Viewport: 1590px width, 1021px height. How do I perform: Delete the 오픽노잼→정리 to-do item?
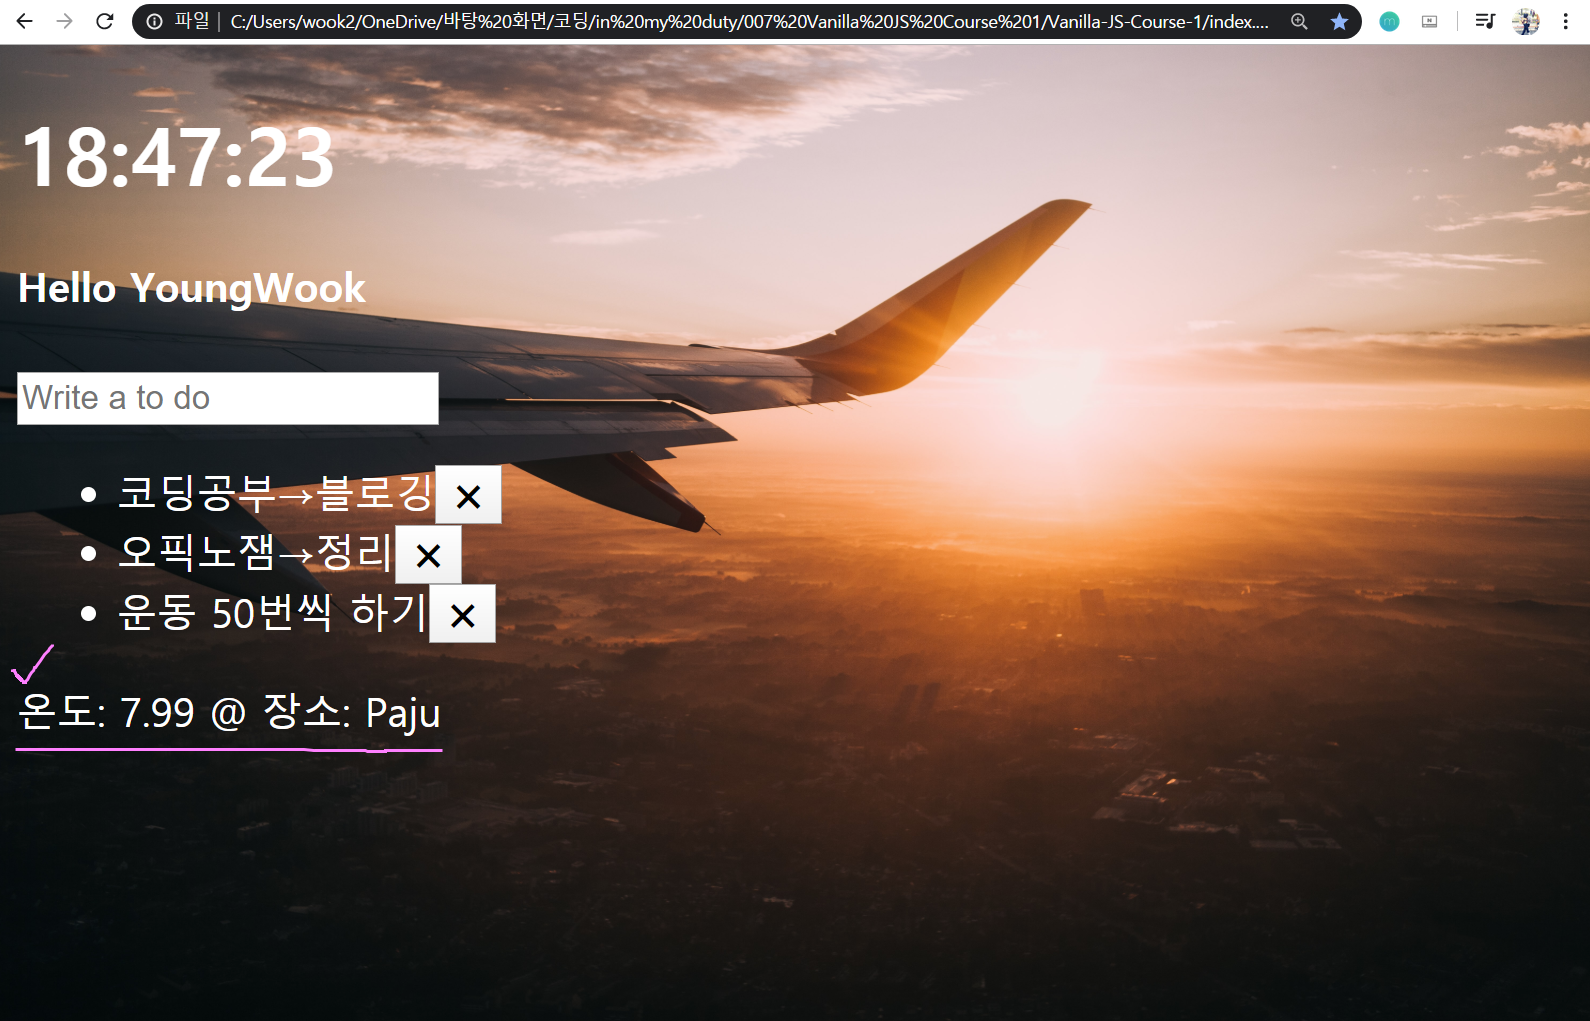428,555
